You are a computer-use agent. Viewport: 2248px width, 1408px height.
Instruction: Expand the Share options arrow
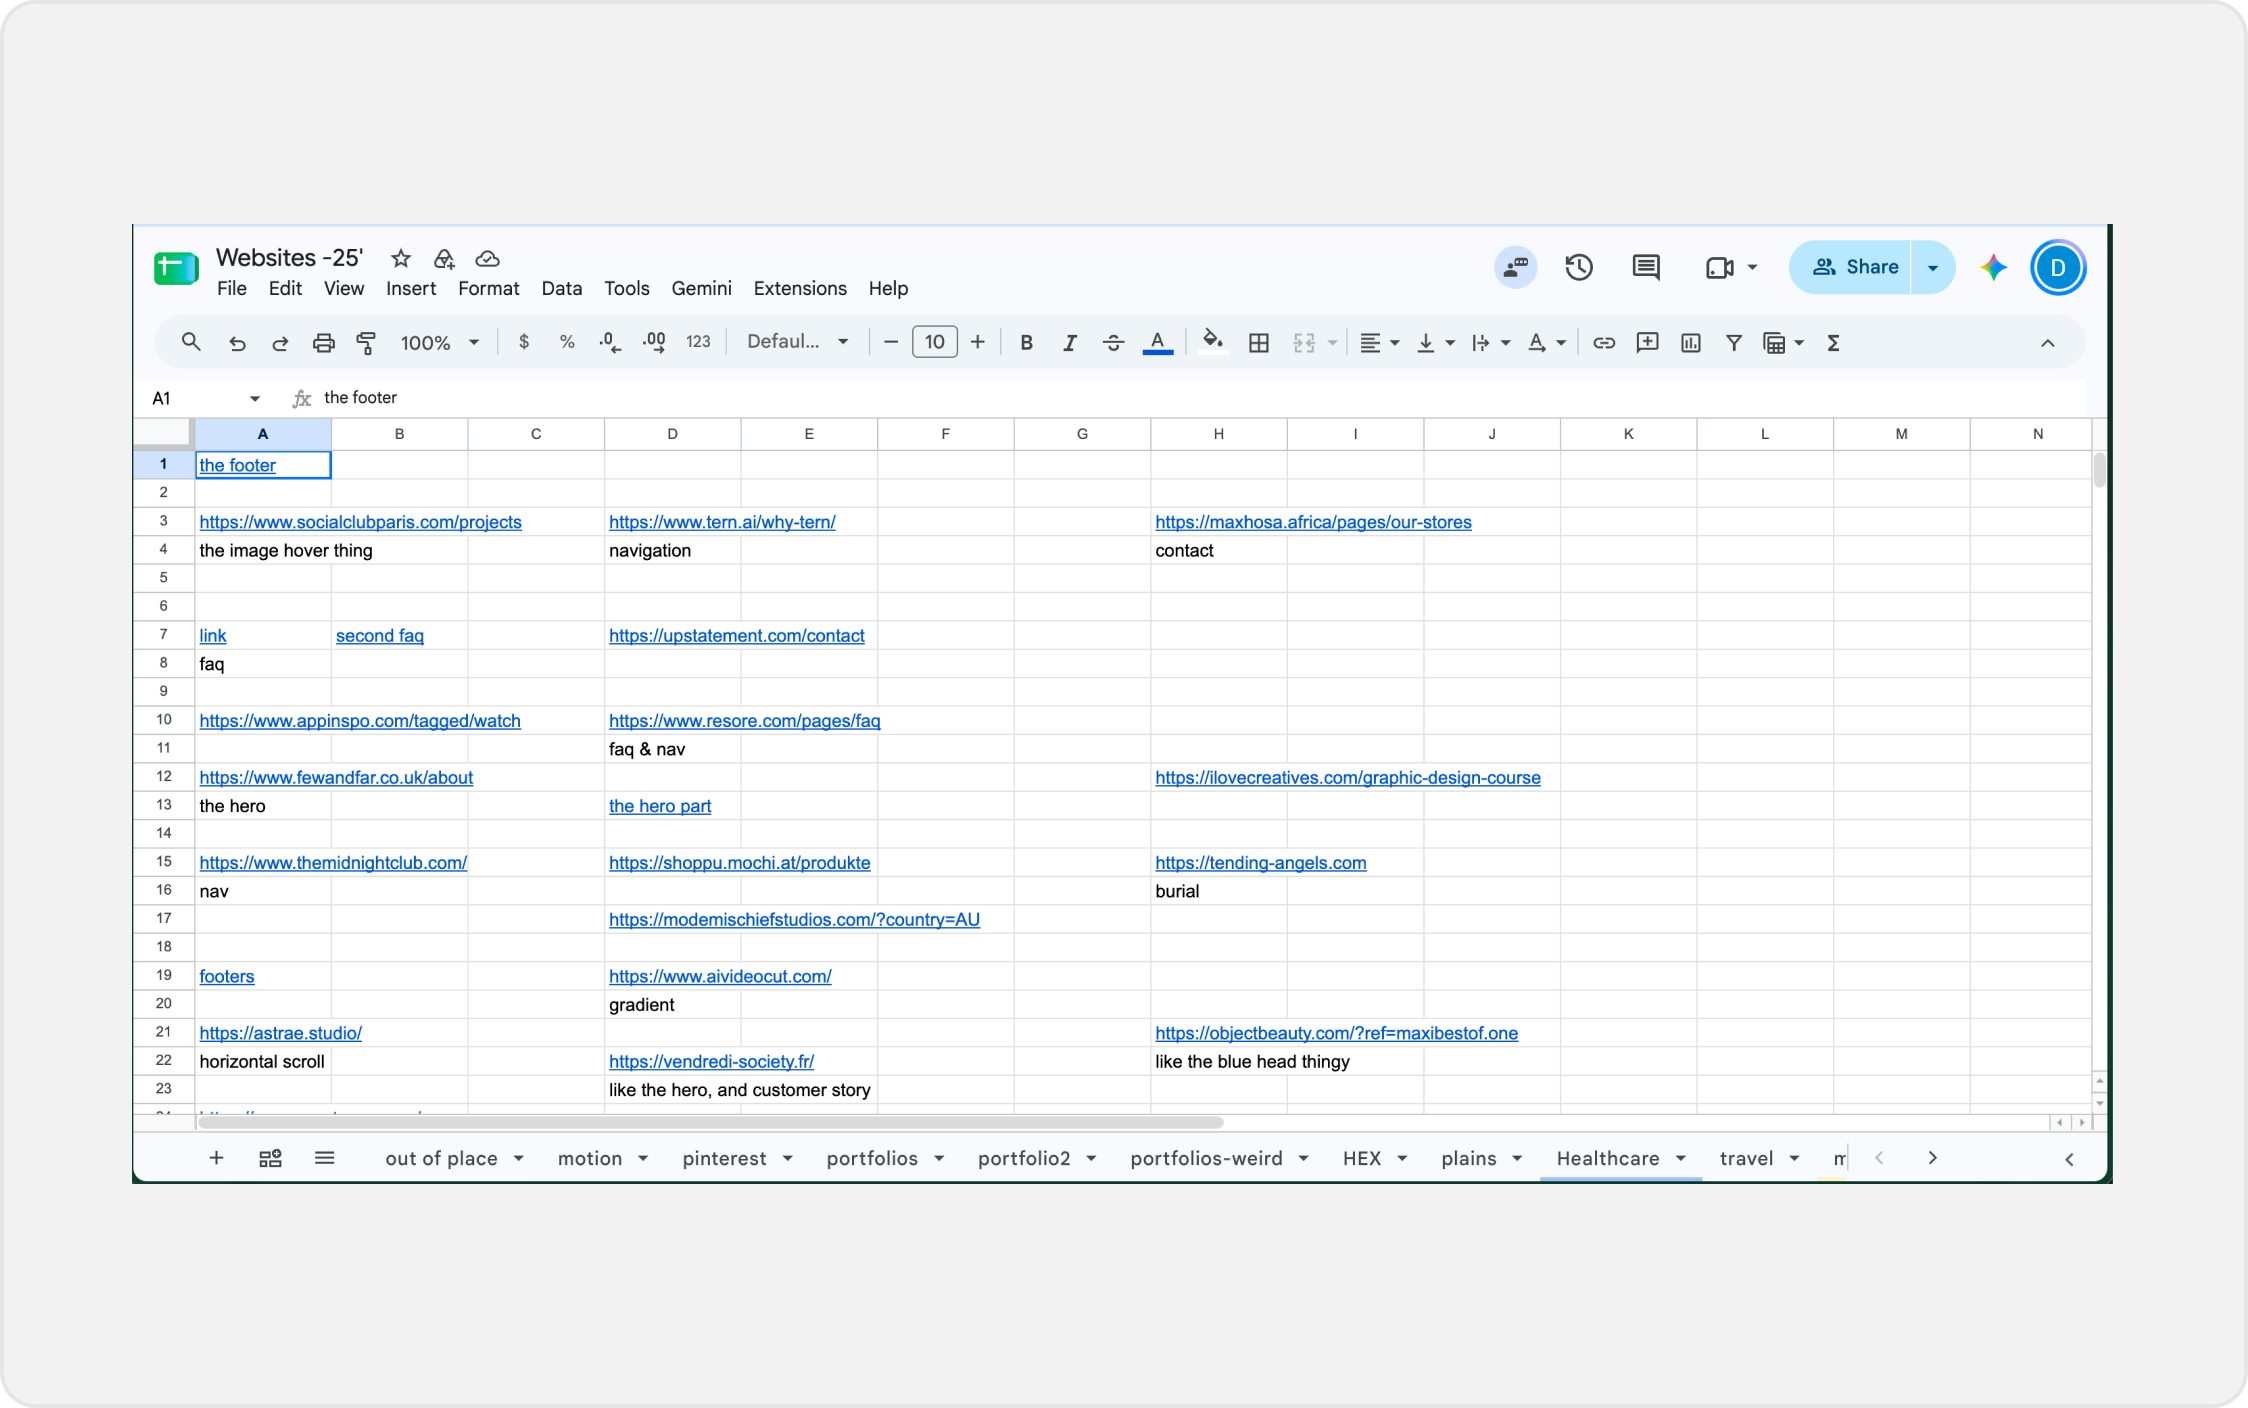click(1933, 267)
